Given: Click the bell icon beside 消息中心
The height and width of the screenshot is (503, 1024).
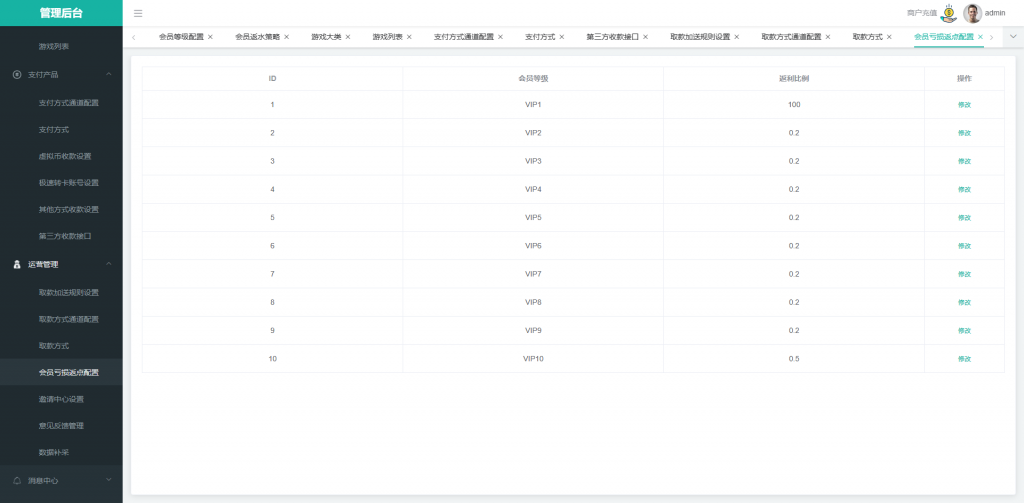Looking at the screenshot, I should tap(17, 480).
